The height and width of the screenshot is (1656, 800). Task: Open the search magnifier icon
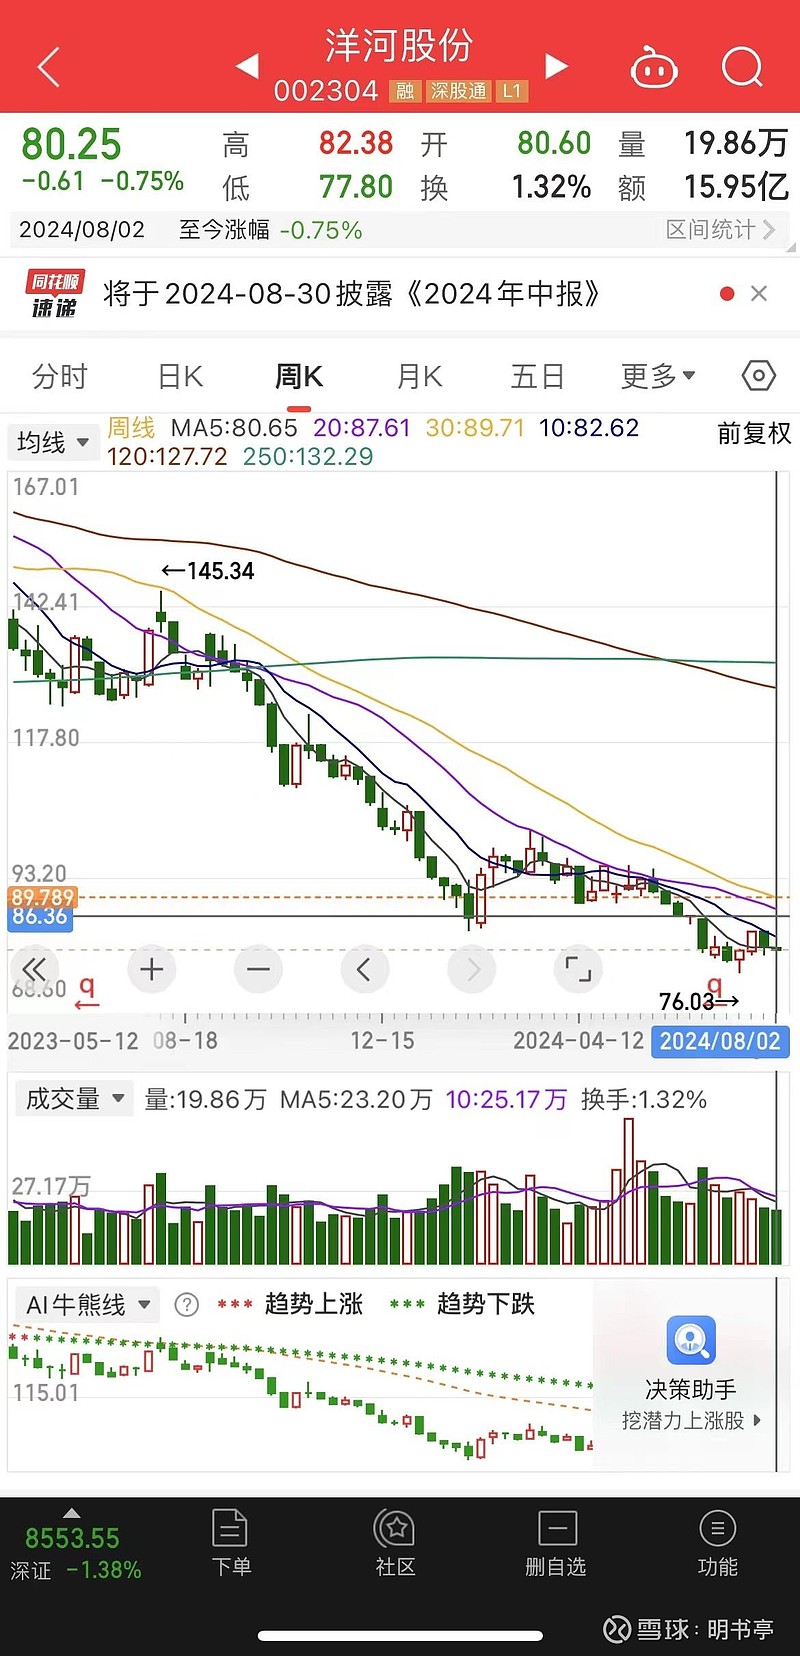tap(742, 67)
